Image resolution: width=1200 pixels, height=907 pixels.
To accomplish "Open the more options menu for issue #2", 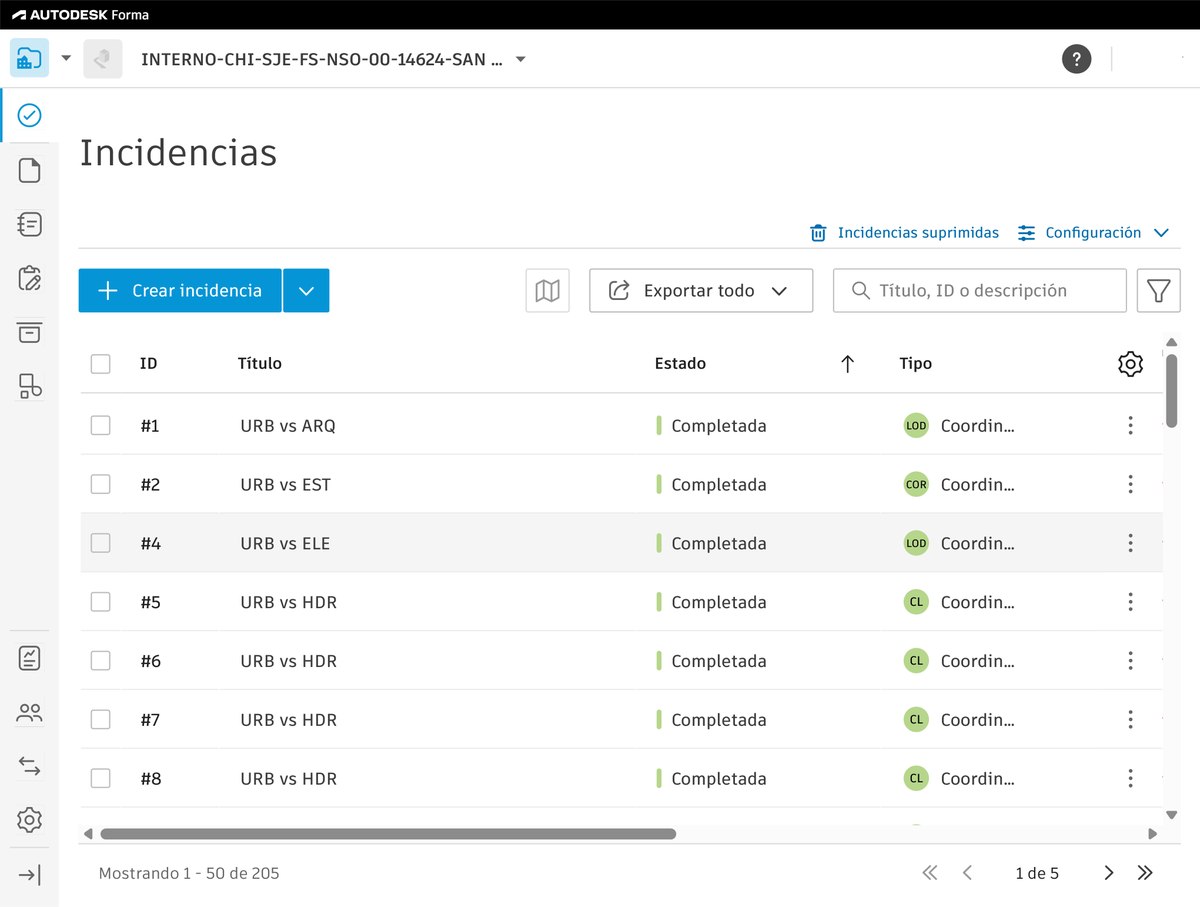I will pyautogui.click(x=1130, y=484).
